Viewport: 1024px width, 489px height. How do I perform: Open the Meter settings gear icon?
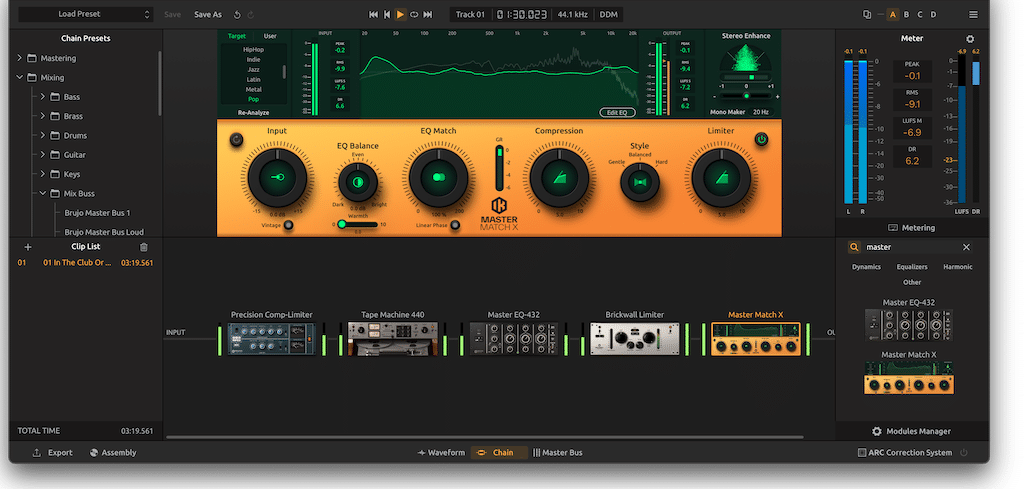click(x=970, y=39)
